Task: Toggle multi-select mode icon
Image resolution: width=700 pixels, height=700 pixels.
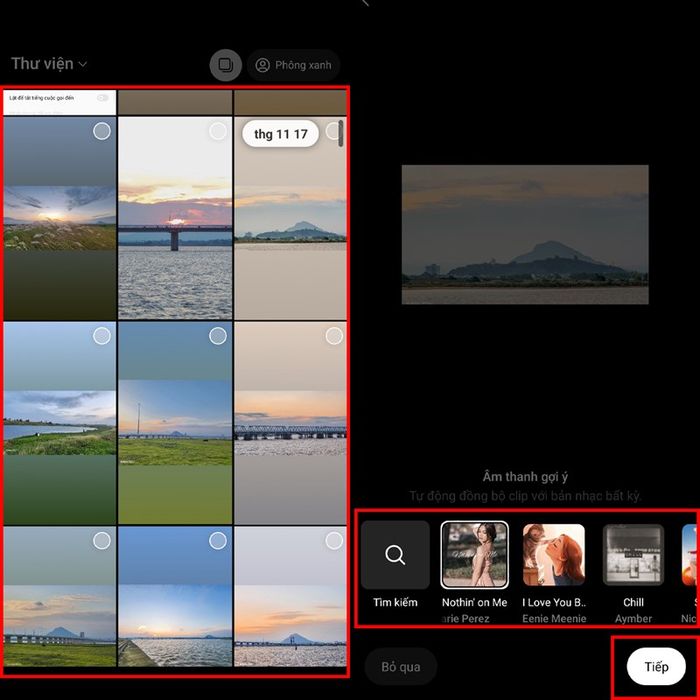Action: [x=225, y=65]
